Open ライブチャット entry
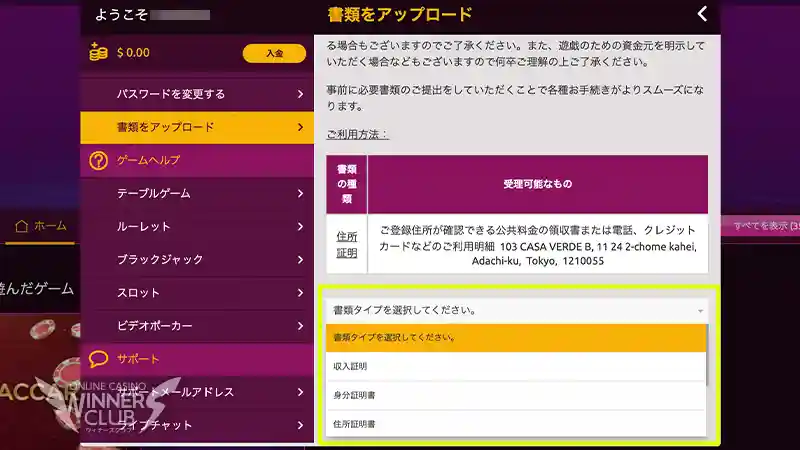The width and height of the screenshot is (800, 450). coord(197,425)
